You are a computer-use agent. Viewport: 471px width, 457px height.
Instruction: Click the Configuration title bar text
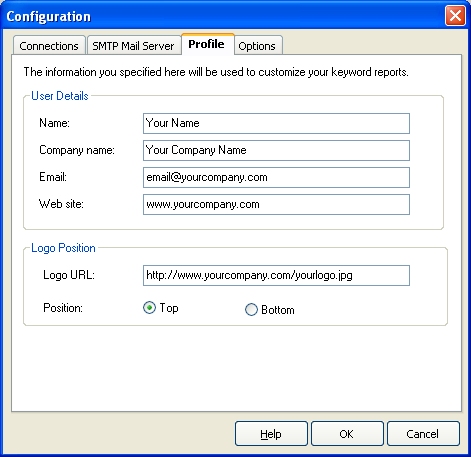point(49,17)
